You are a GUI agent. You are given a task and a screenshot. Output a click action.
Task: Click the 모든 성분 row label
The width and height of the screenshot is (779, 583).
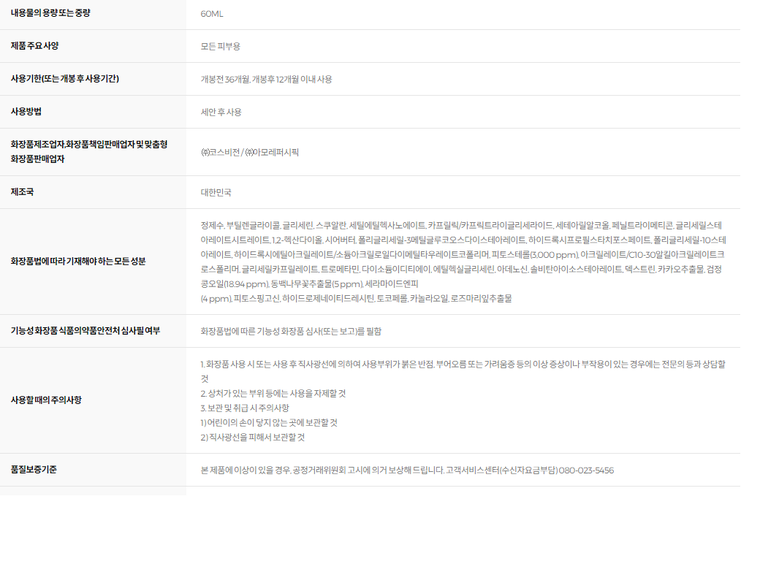(x=78, y=261)
